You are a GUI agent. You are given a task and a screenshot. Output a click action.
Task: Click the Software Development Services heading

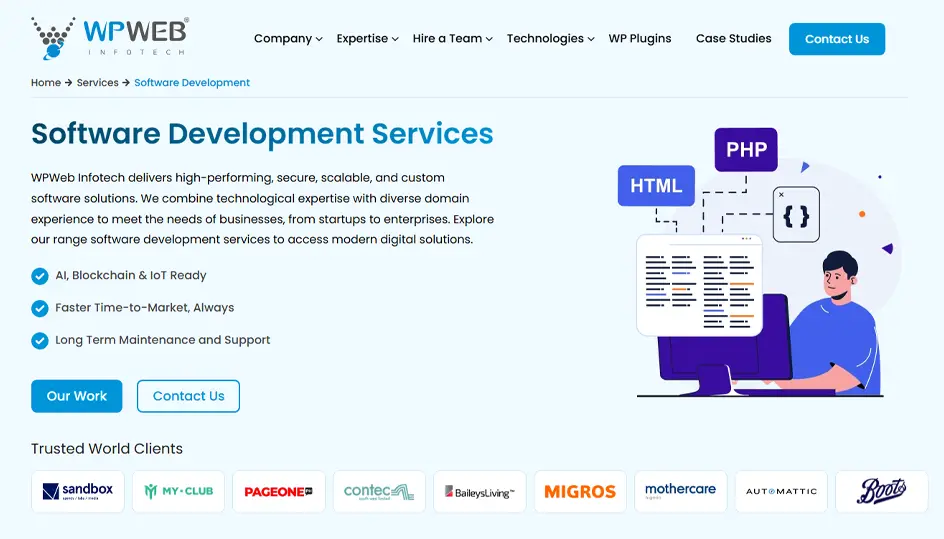click(x=262, y=134)
